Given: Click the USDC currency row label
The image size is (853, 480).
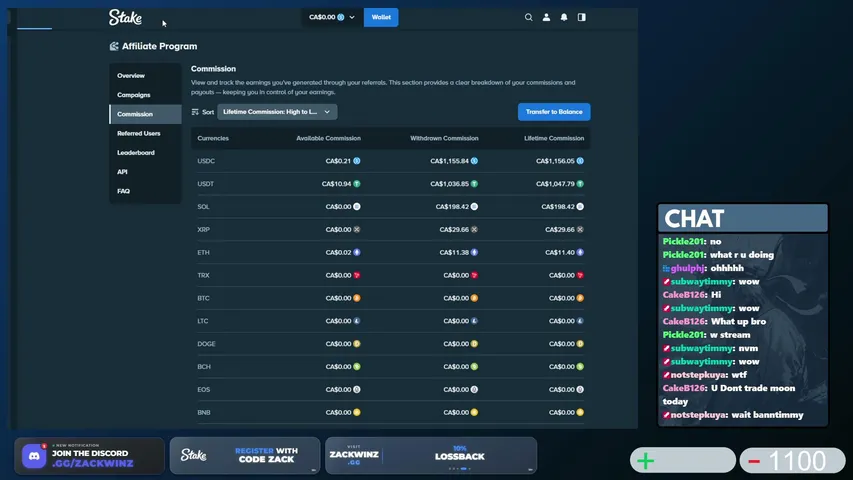Looking at the screenshot, I should click(x=206, y=161).
